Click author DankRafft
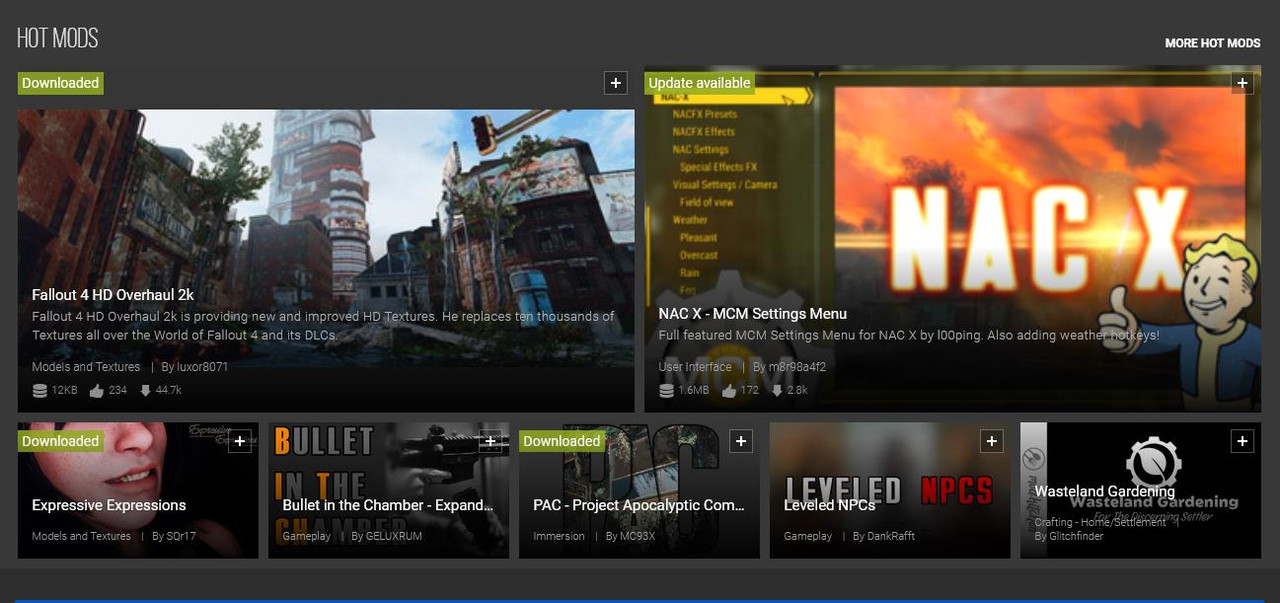The width and height of the screenshot is (1280, 603). click(x=890, y=536)
